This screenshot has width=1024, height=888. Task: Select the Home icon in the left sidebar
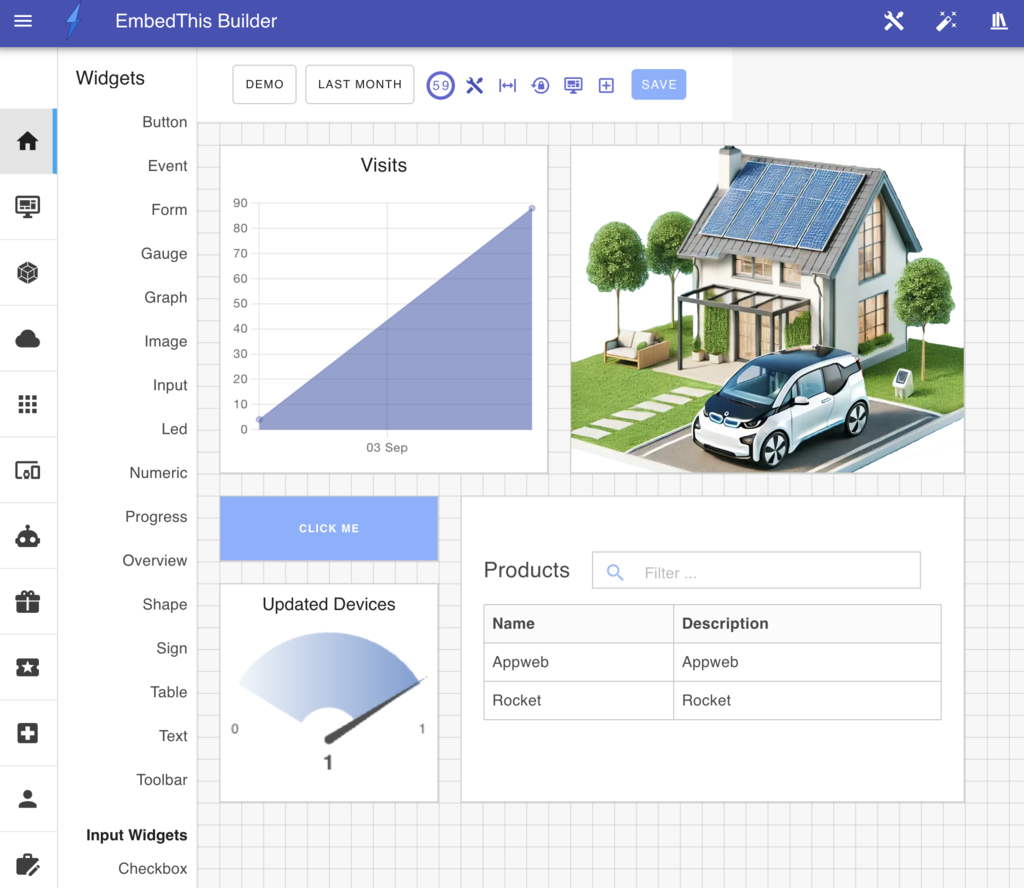(28, 141)
